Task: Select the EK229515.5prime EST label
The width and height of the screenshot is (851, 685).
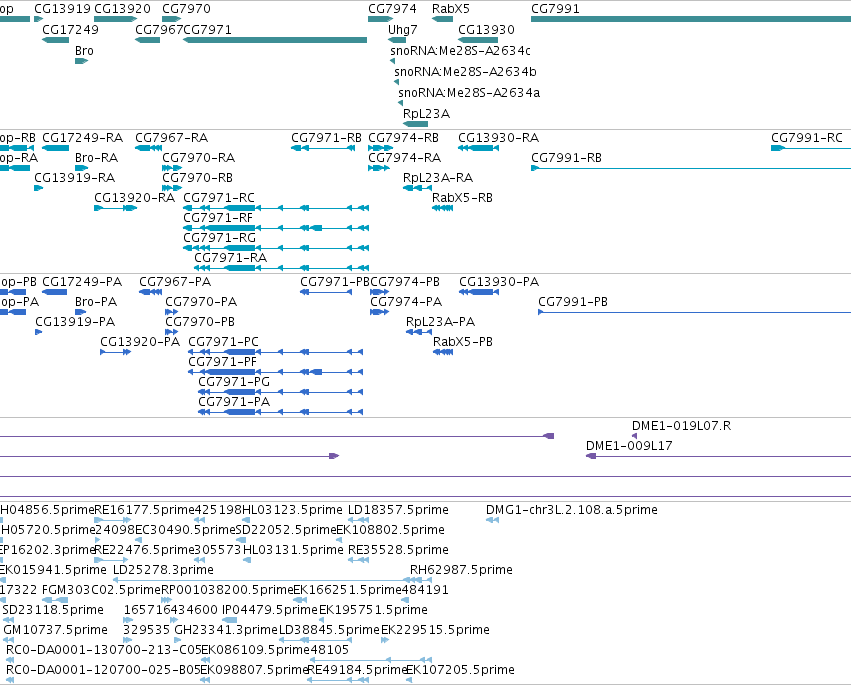Action: pyautogui.click(x=435, y=630)
